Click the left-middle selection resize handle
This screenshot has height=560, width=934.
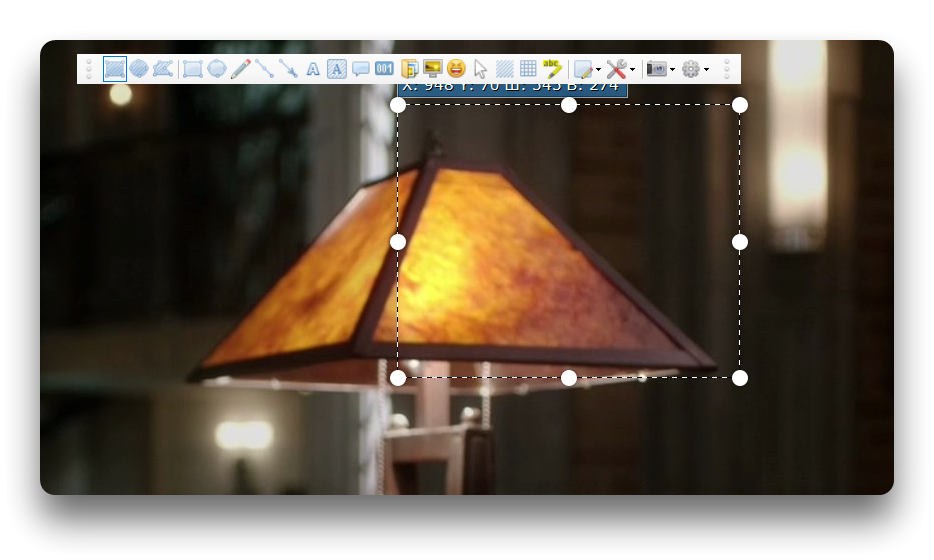[398, 242]
